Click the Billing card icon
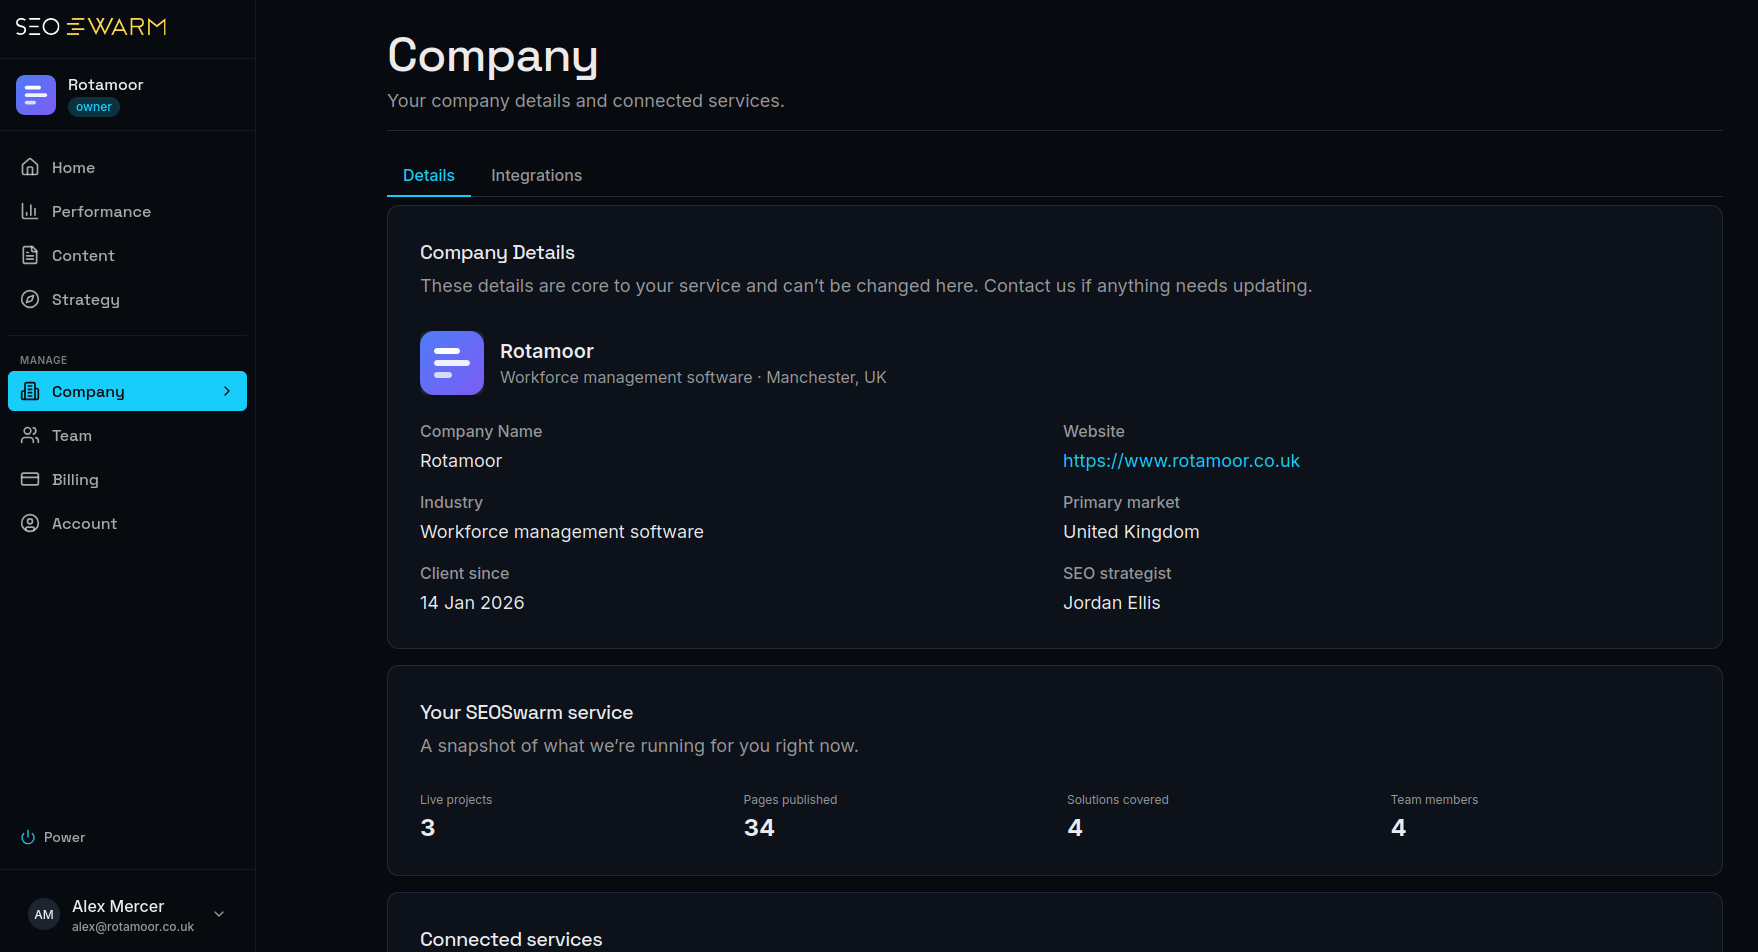 30,479
